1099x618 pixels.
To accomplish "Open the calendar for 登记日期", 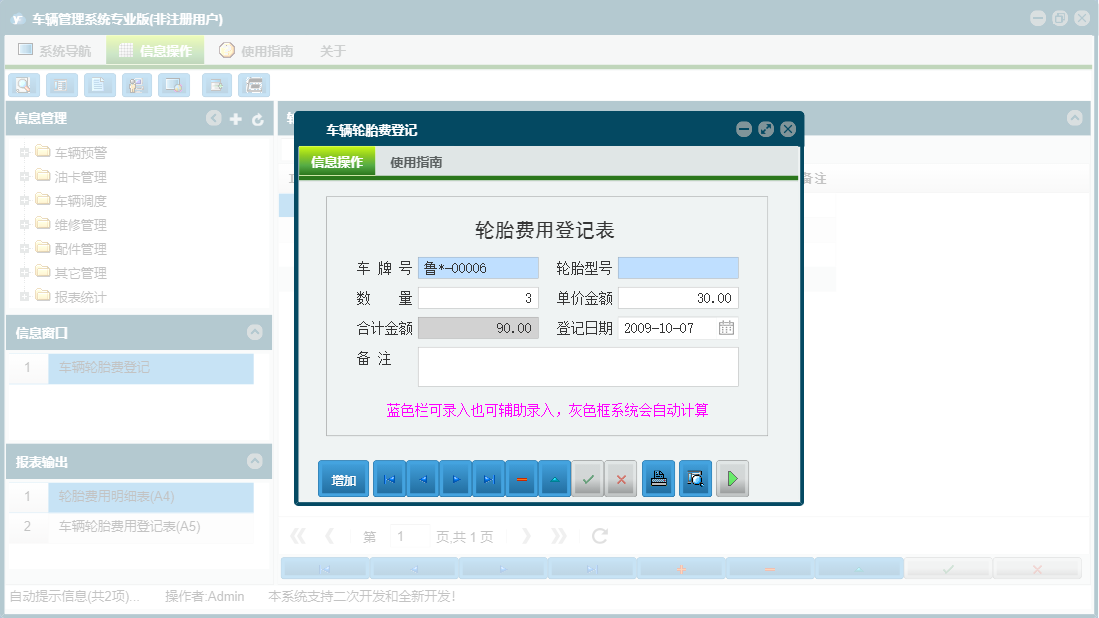I will pos(727,327).
